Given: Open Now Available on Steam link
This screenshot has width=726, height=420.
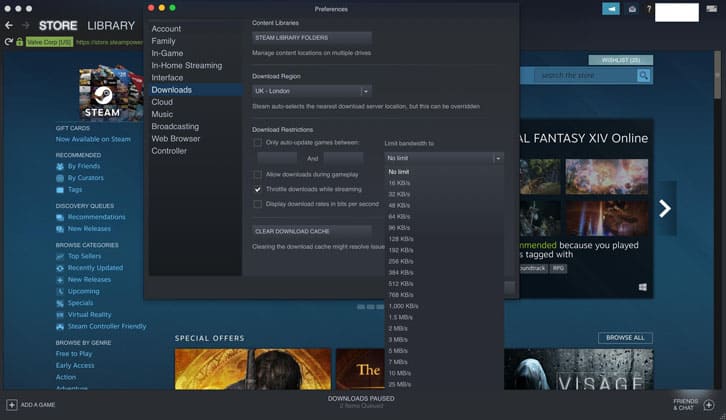Looking at the screenshot, I should point(93,139).
